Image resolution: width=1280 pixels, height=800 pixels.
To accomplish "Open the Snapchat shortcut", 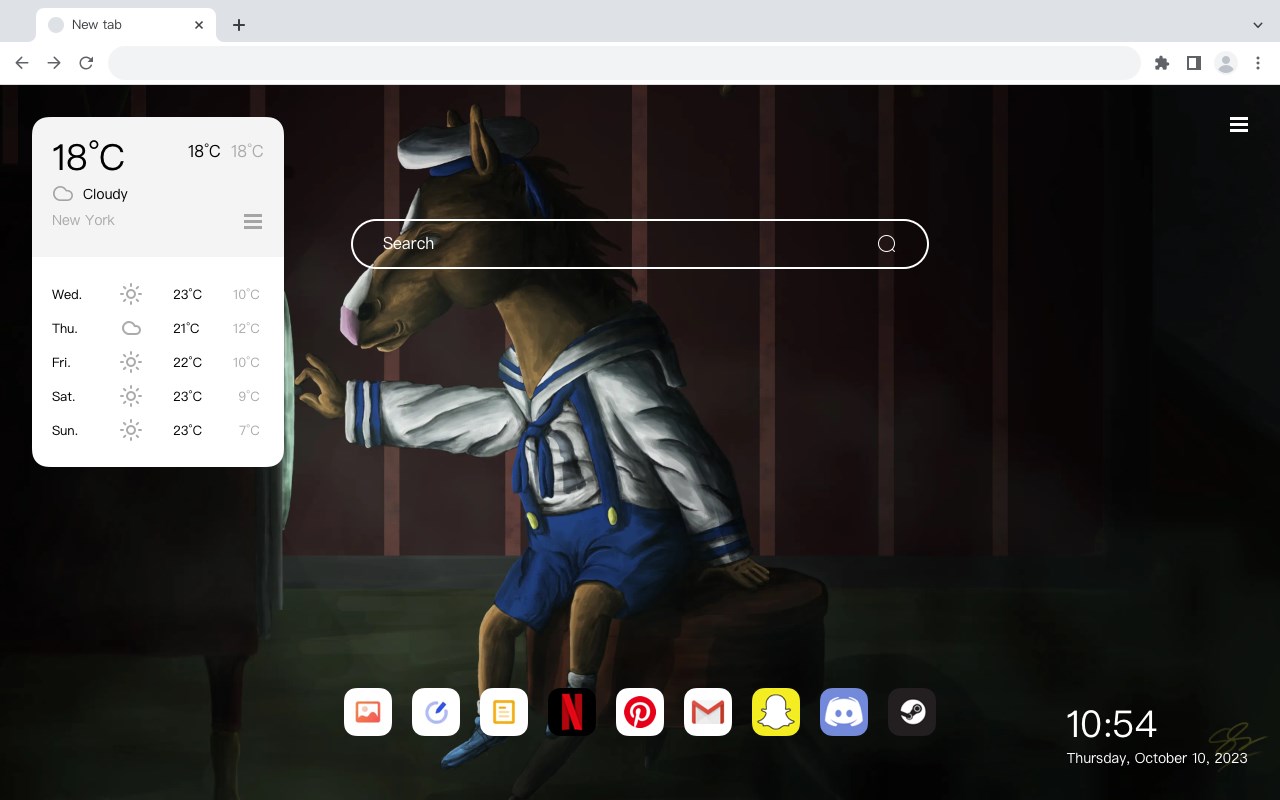I will tap(776, 712).
